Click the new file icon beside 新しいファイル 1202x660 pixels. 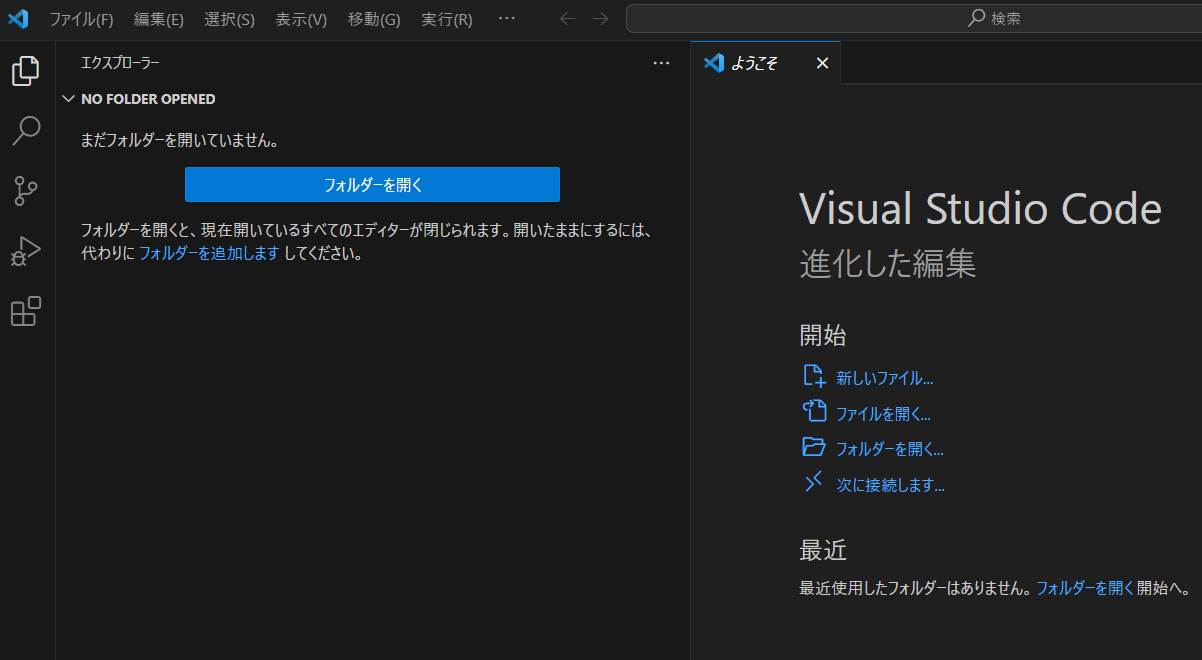(x=814, y=375)
